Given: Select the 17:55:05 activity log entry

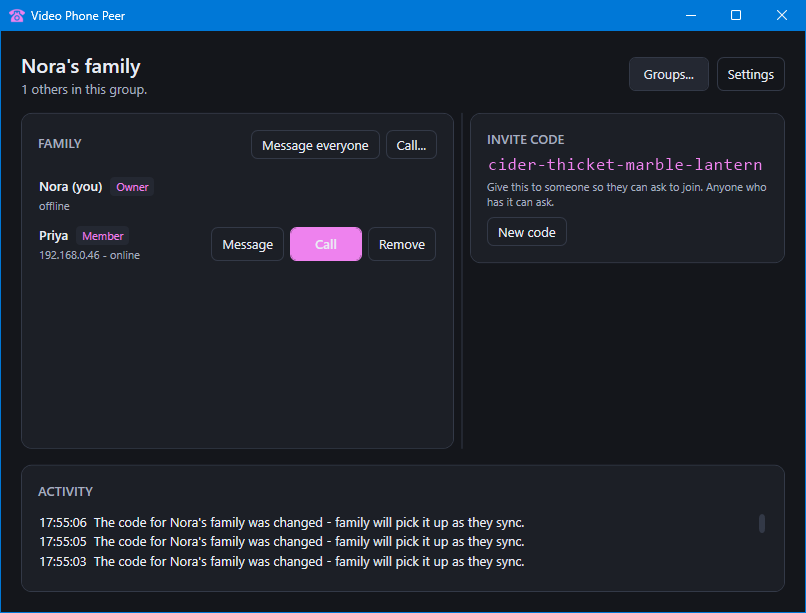Looking at the screenshot, I should click(282, 542).
